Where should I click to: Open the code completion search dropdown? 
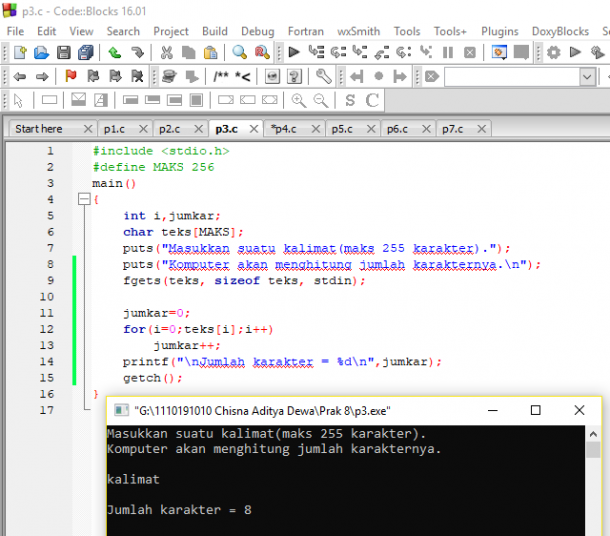[x=587, y=76]
